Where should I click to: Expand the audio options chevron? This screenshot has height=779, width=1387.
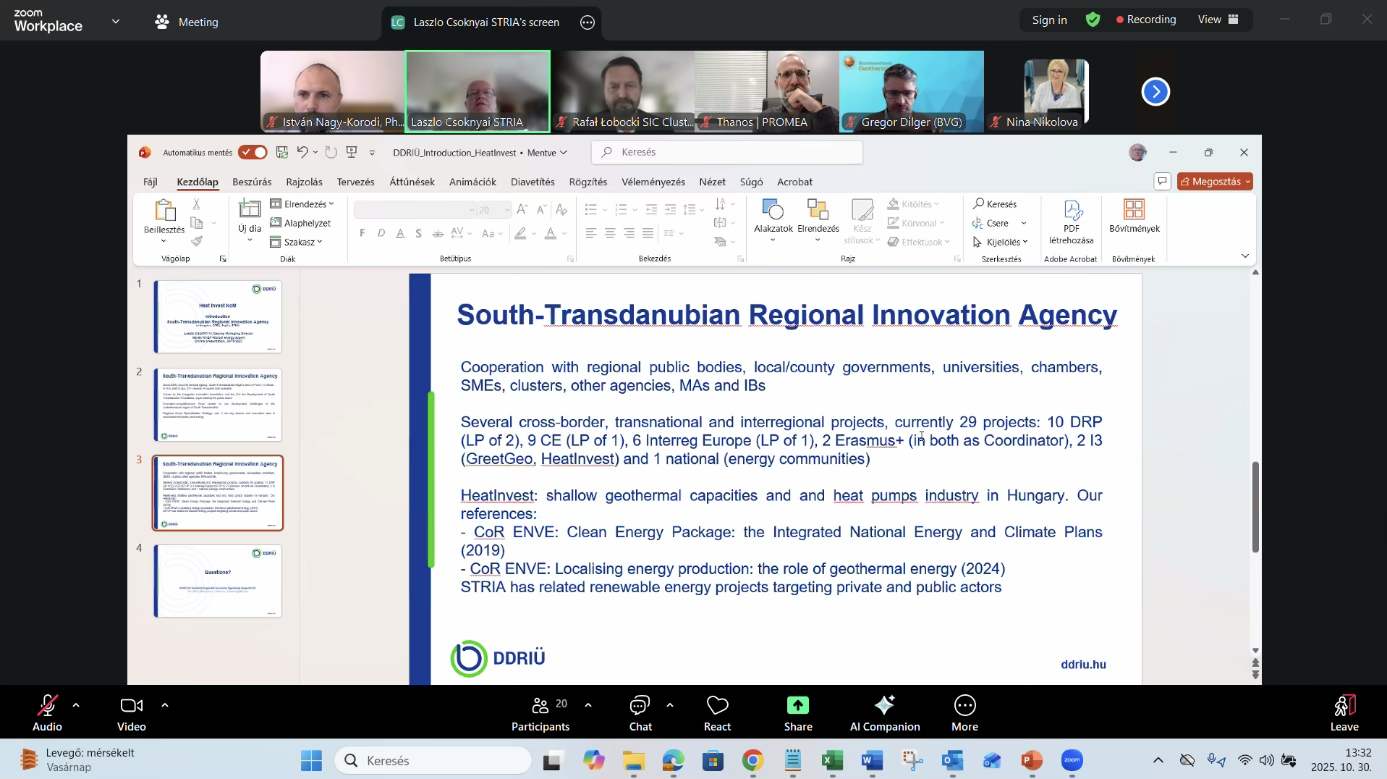click(x=76, y=705)
